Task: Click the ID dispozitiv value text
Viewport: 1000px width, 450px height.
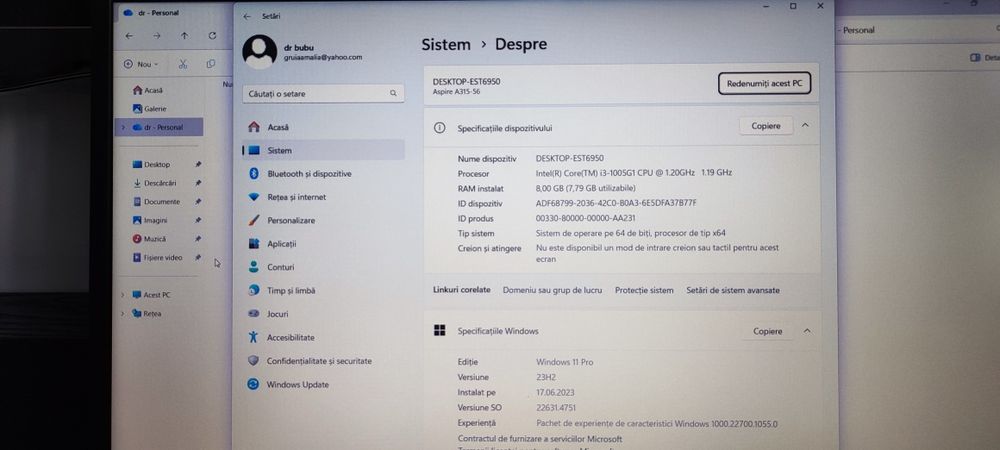Action: coord(616,203)
